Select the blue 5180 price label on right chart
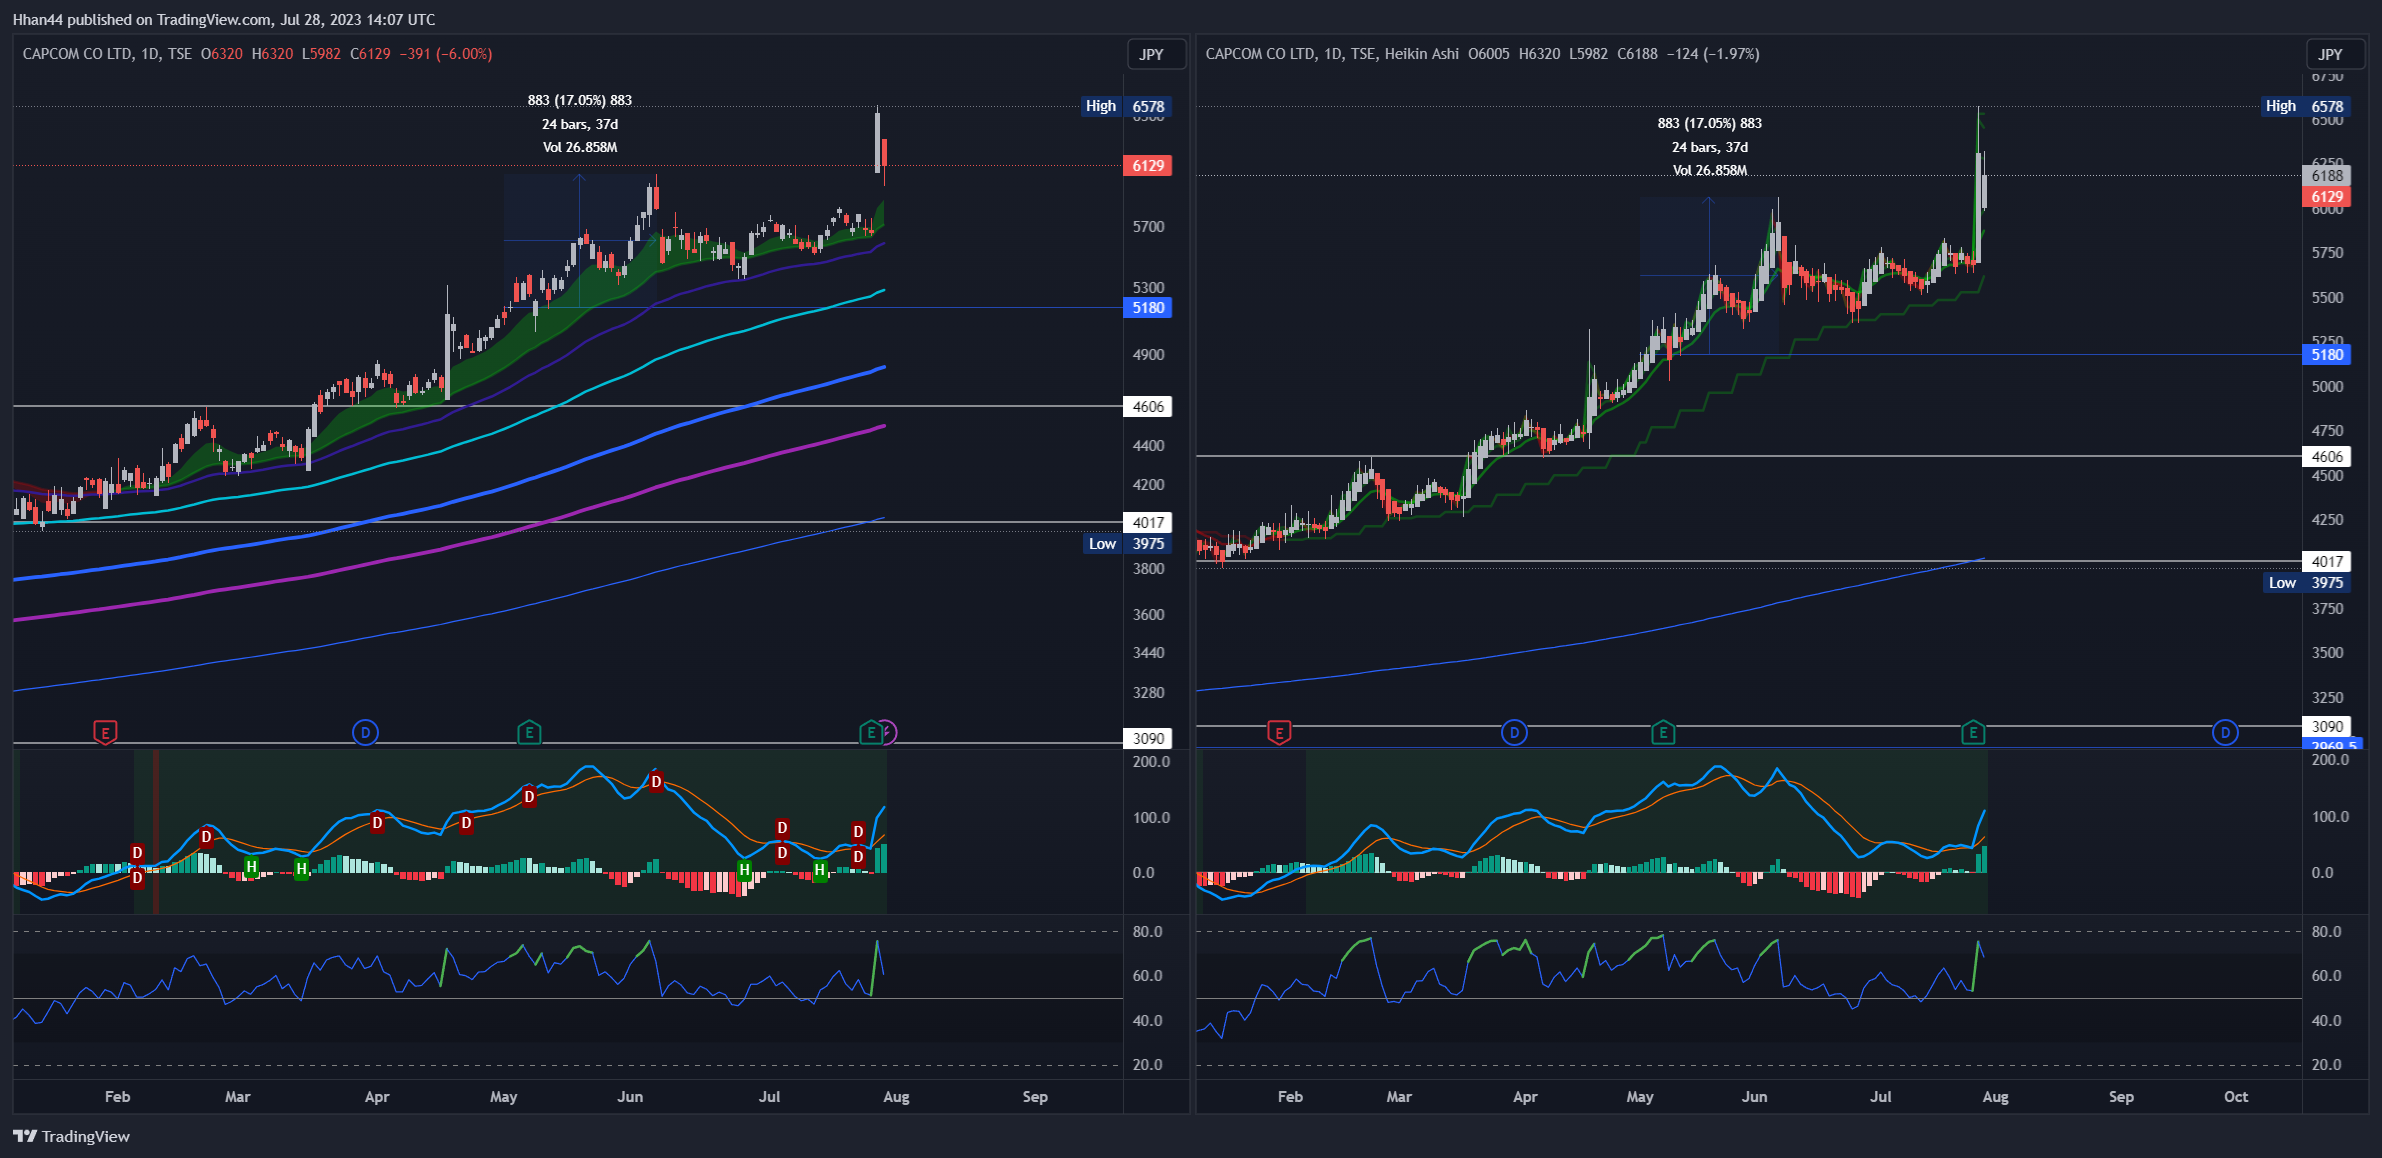The image size is (2382, 1158). [2327, 355]
